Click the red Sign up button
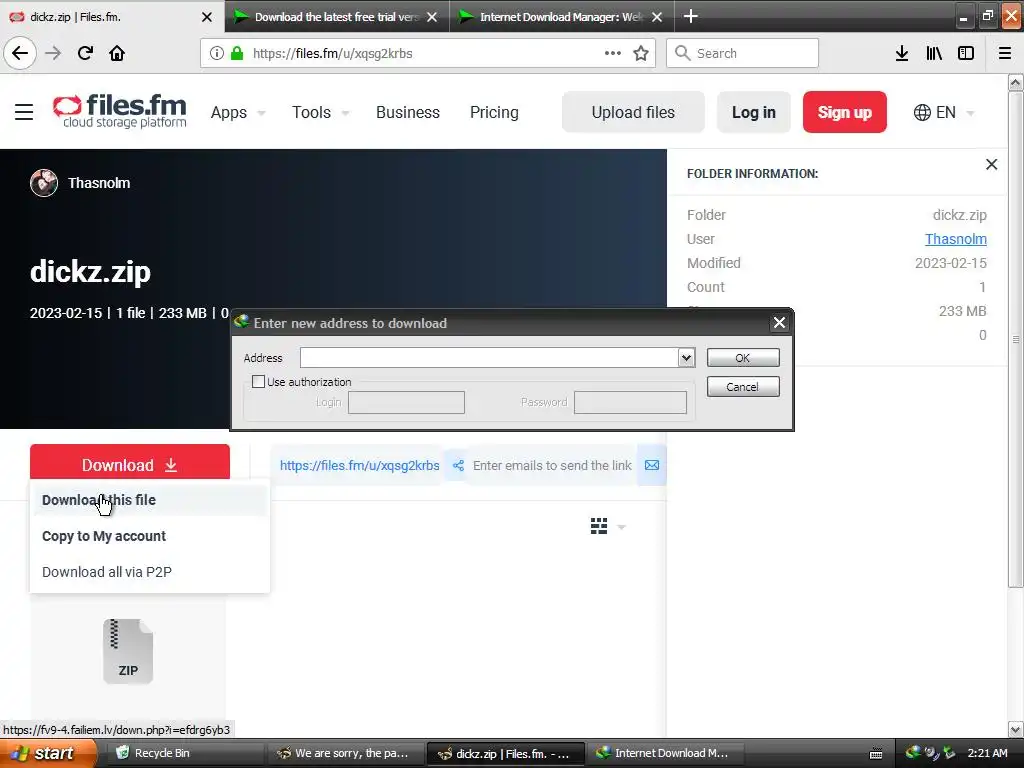1024x768 pixels. [844, 112]
